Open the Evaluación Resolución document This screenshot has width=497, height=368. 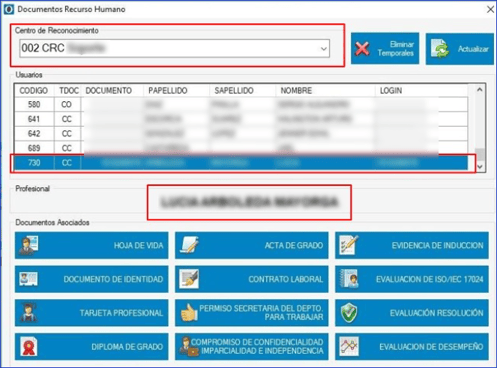(412, 313)
